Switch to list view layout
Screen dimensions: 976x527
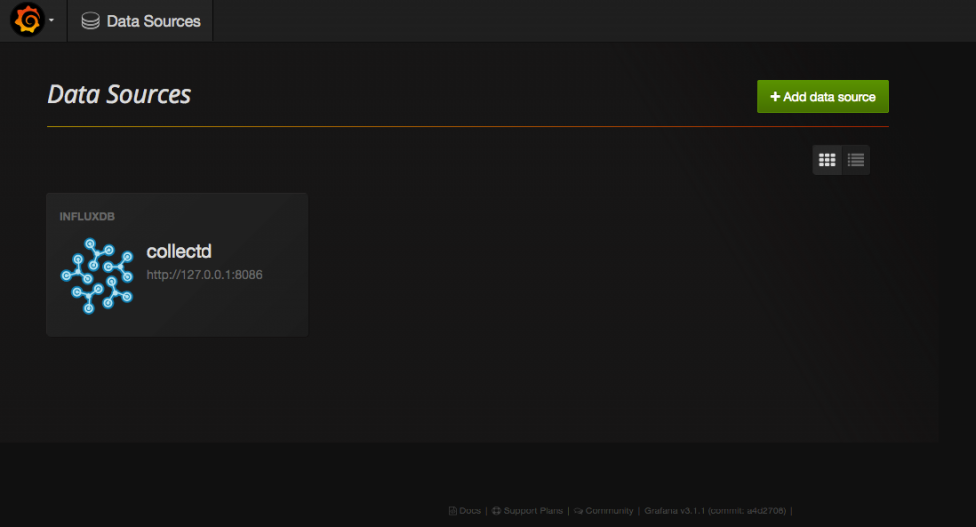tap(856, 160)
